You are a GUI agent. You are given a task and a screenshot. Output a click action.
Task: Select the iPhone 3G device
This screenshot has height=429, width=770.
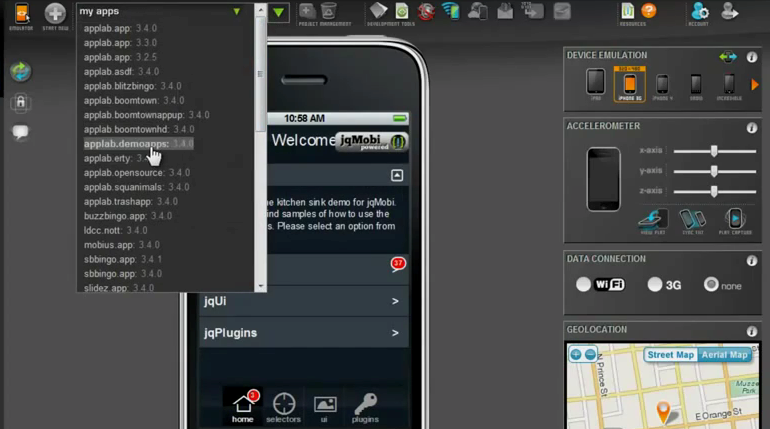(630, 84)
